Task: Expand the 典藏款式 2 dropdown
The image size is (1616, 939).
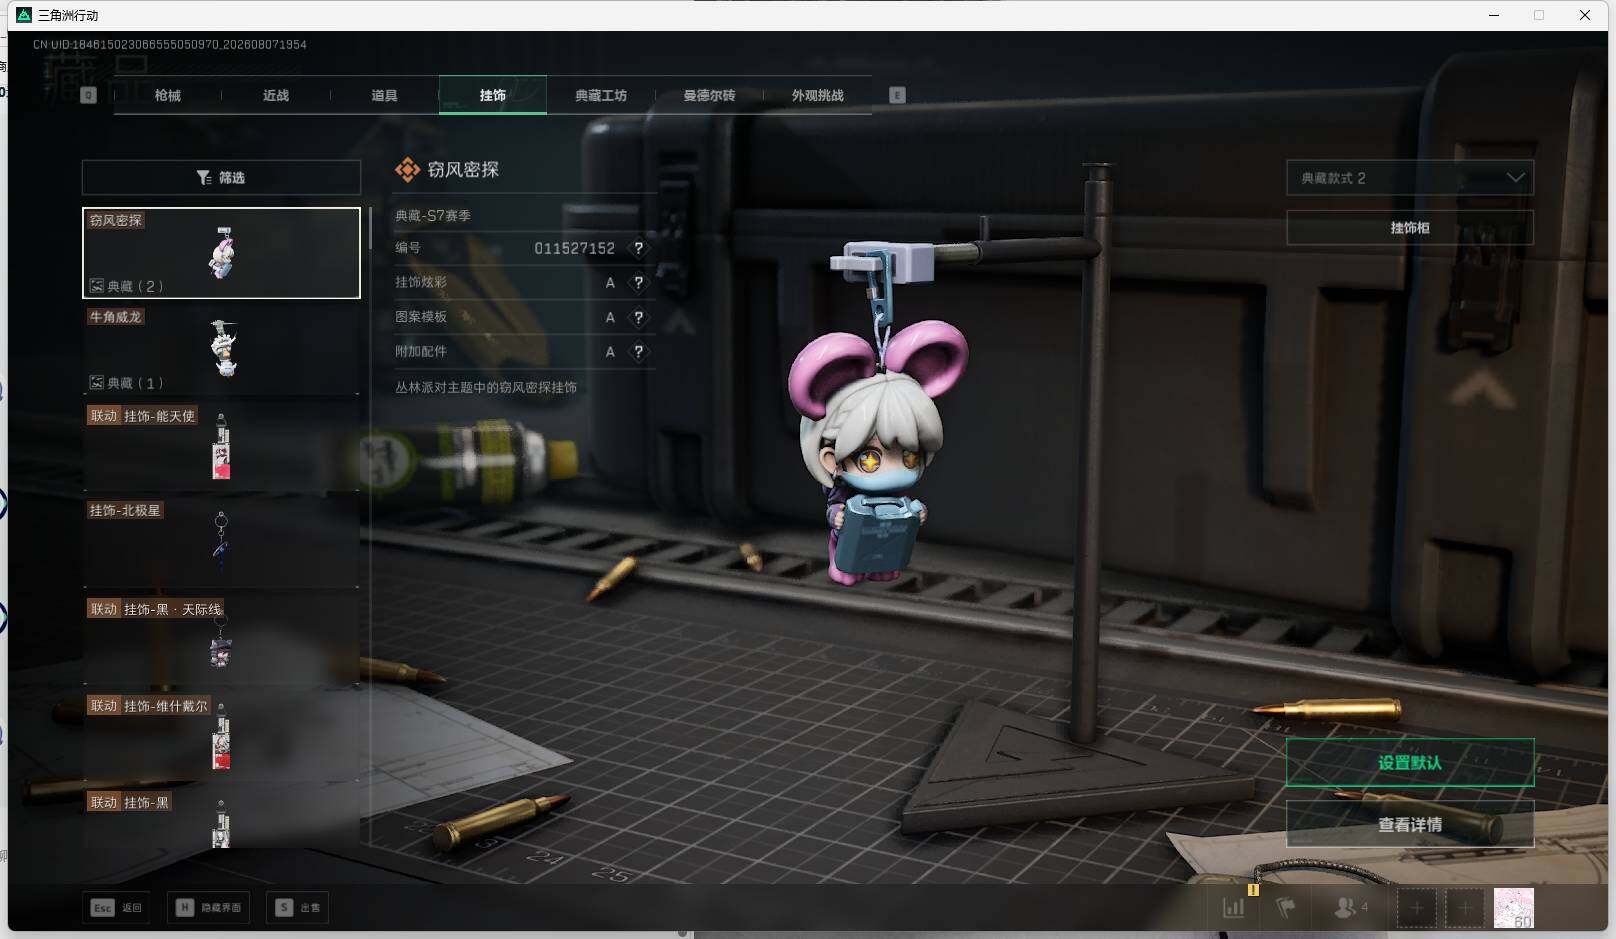Action: click(1410, 178)
